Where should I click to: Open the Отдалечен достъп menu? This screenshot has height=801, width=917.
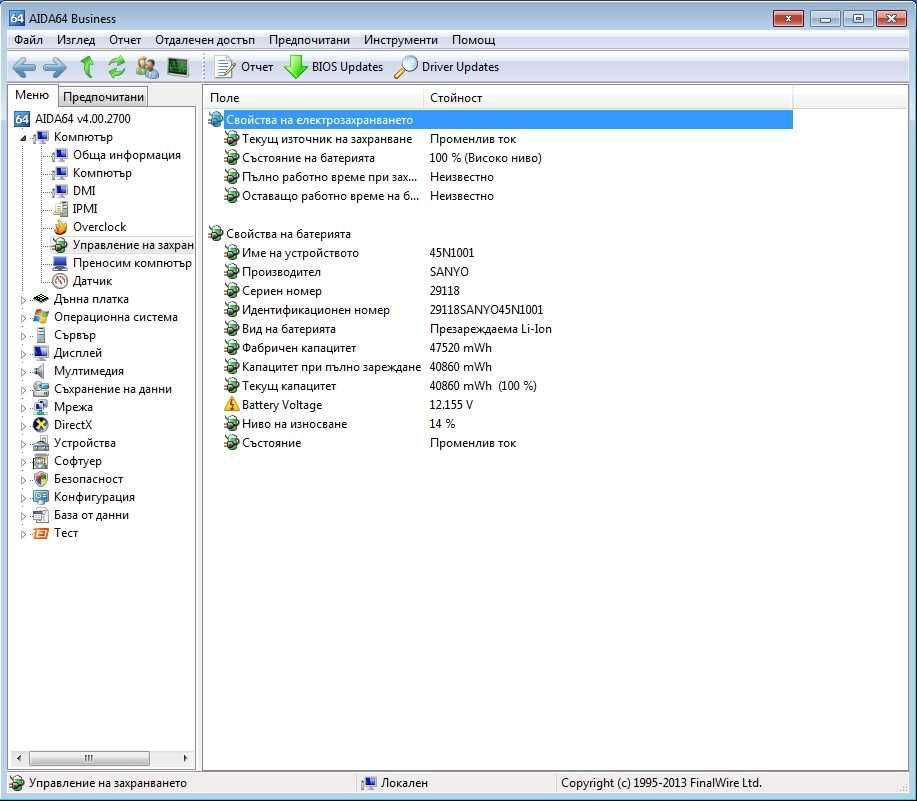[205, 40]
